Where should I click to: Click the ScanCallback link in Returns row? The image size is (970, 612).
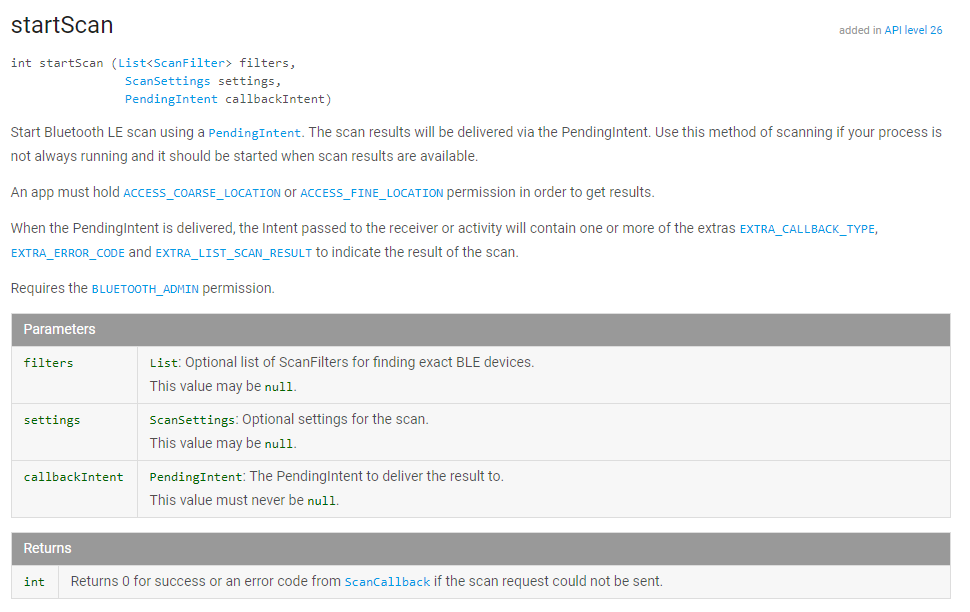click(x=387, y=582)
